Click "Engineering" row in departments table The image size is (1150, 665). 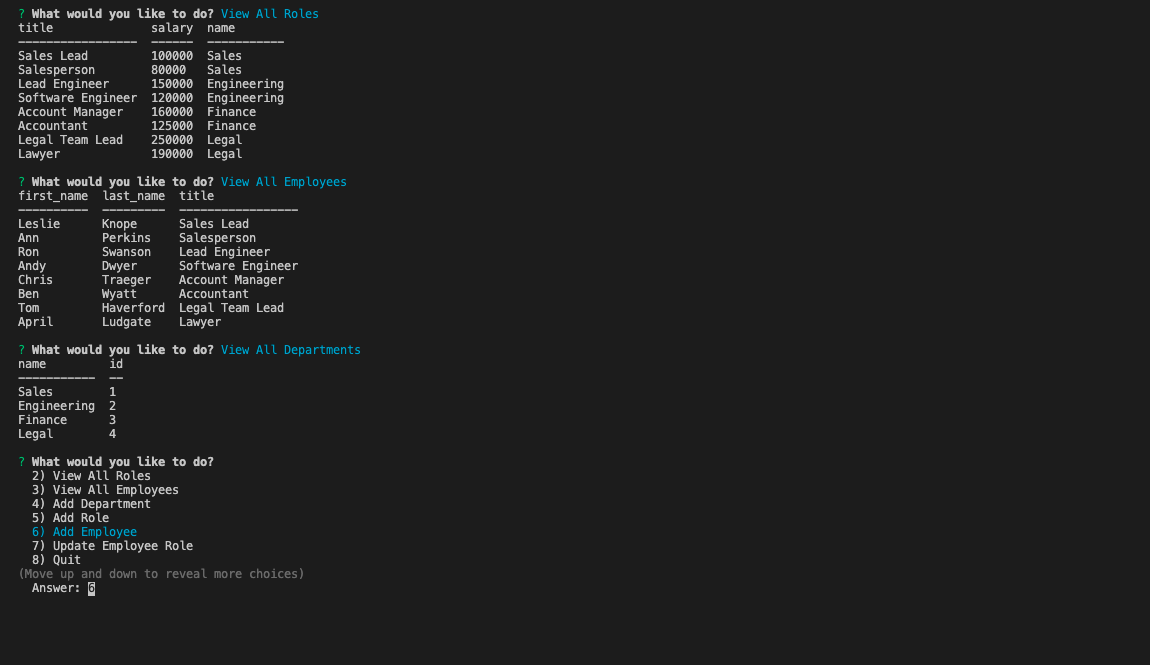[67, 405]
